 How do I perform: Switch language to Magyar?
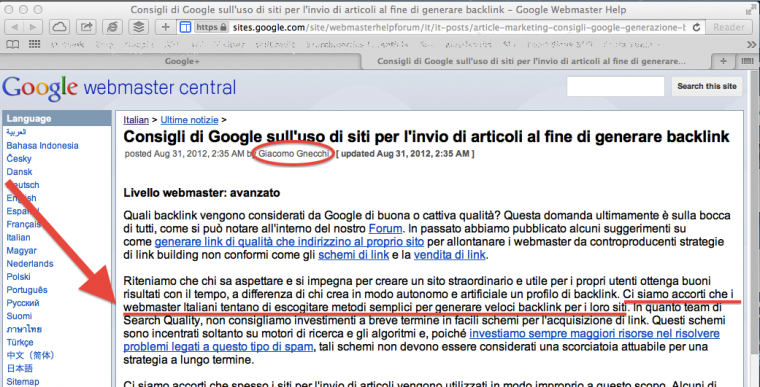(x=21, y=251)
